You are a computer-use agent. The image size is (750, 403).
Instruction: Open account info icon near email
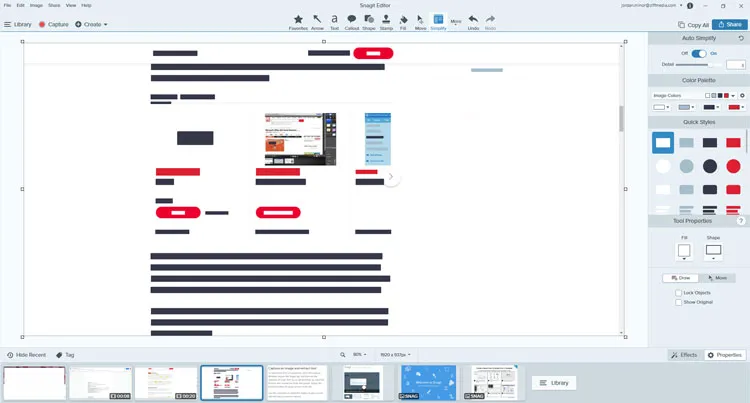[x=690, y=6]
